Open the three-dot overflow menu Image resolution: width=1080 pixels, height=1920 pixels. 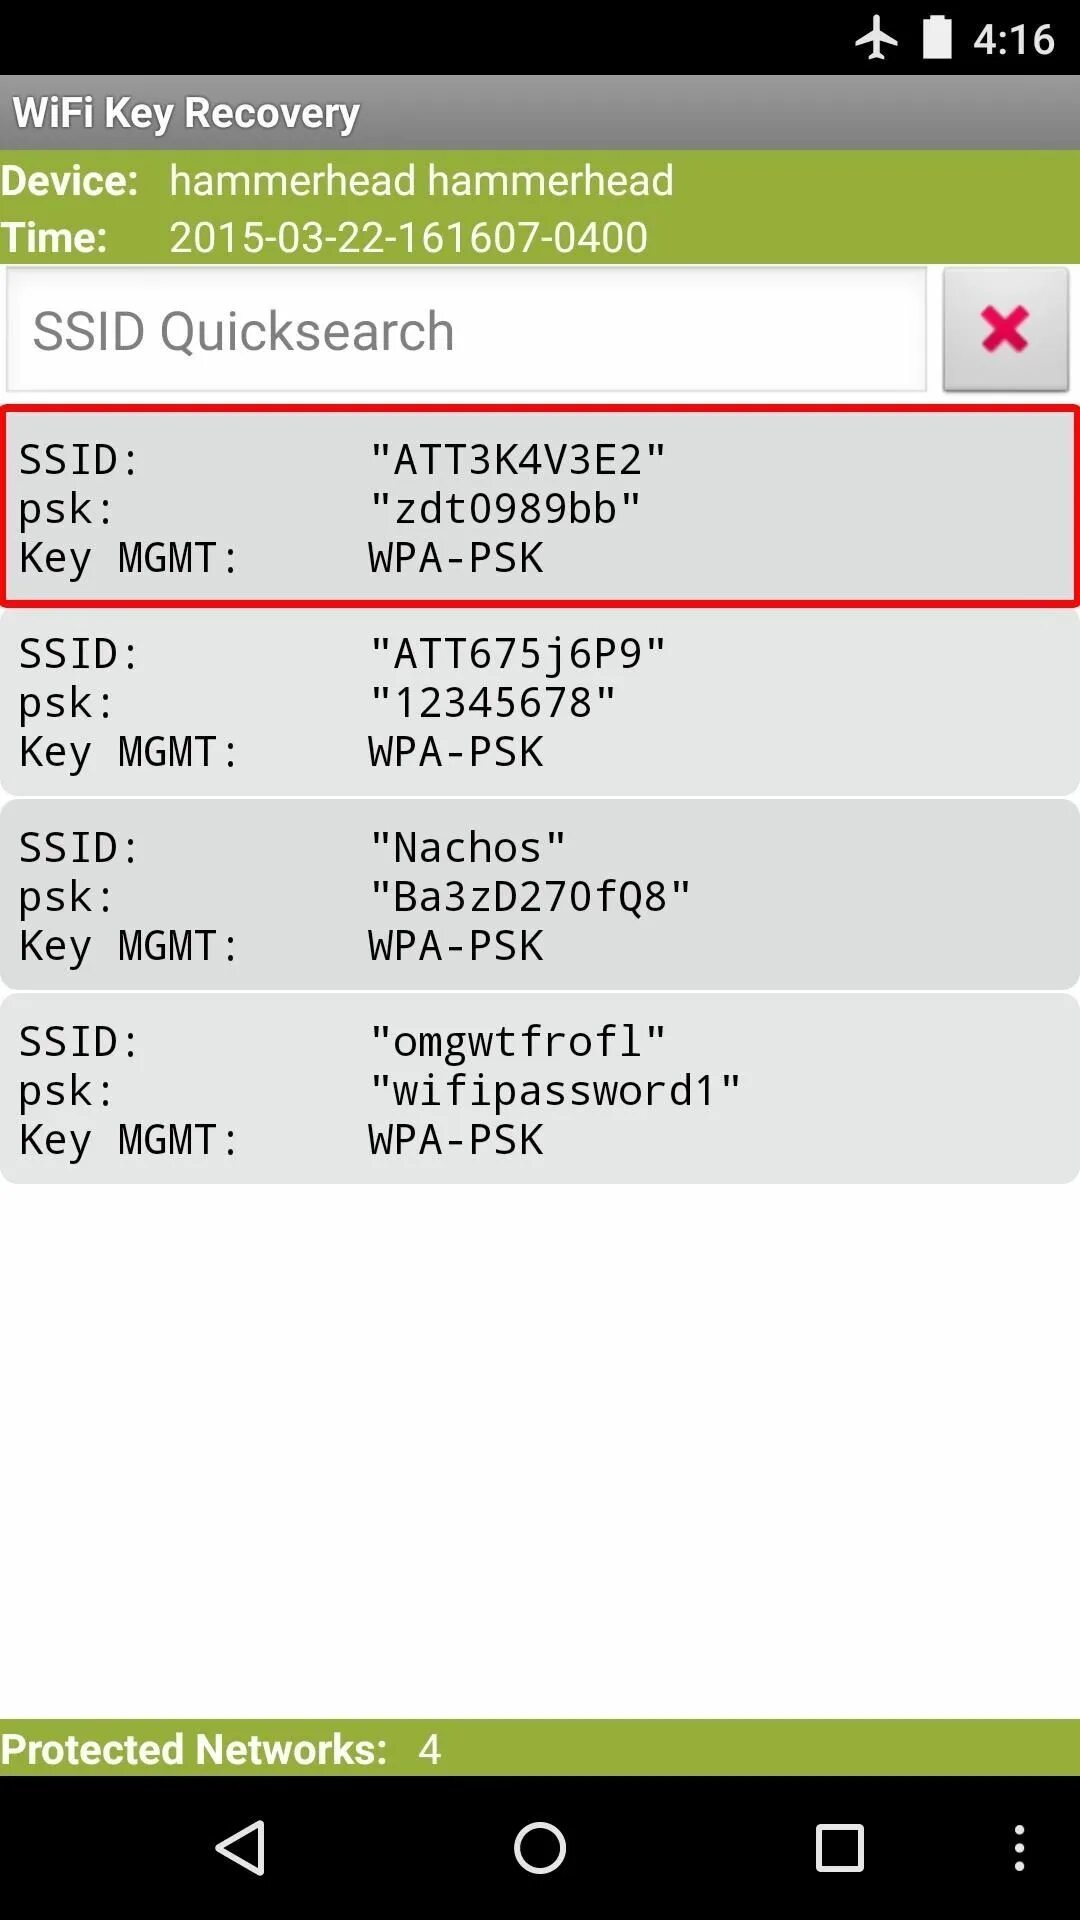click(x=1018, y=1847)
